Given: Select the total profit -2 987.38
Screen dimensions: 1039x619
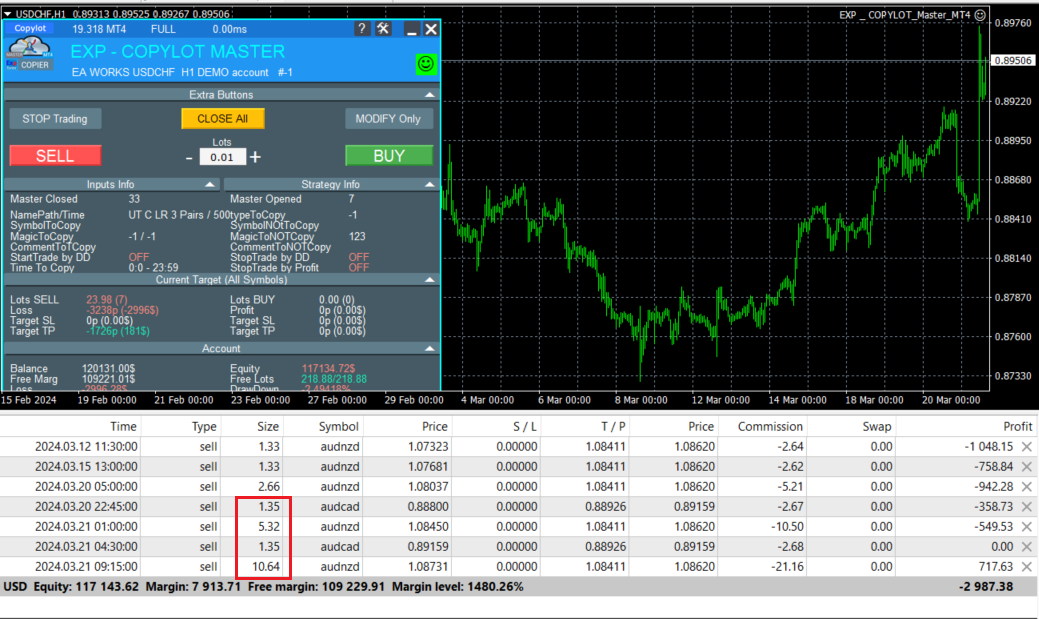Looking at the screenshot, I should click(x=986, y=587).
